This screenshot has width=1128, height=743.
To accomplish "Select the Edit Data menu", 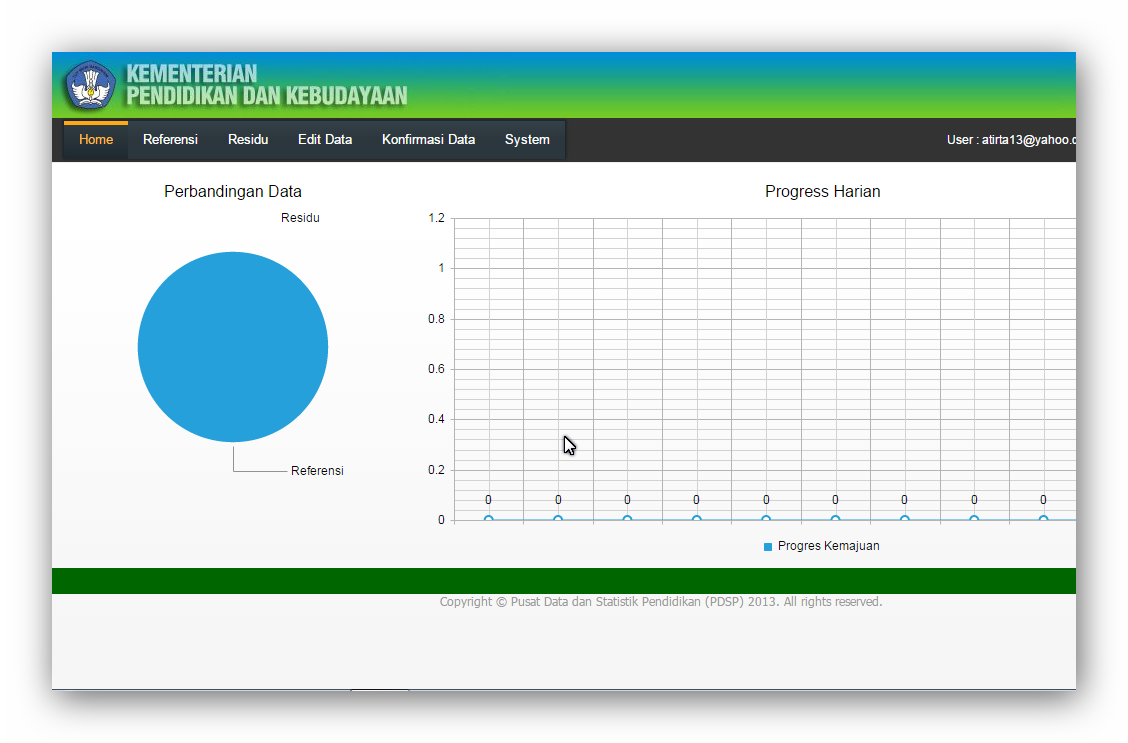I will [325, 140].
